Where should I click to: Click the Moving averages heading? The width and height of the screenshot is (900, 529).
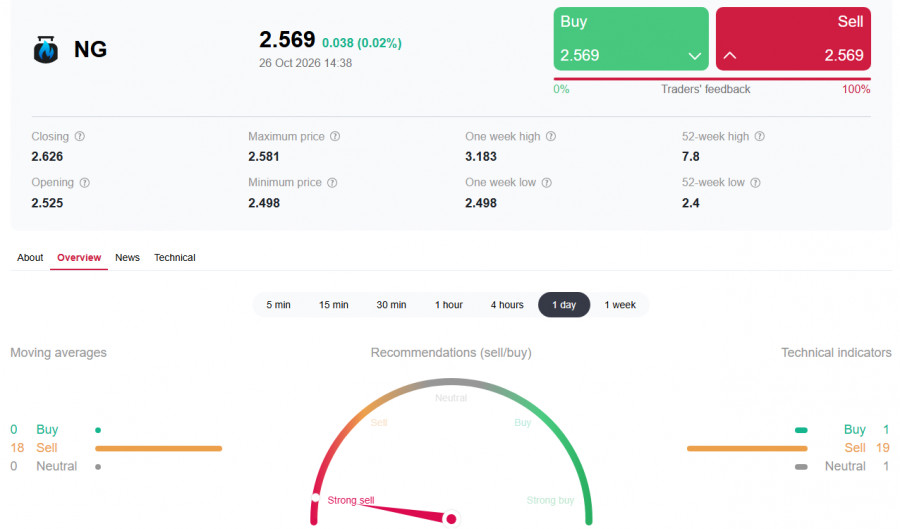pyautogui.click(x=59, y=353)
